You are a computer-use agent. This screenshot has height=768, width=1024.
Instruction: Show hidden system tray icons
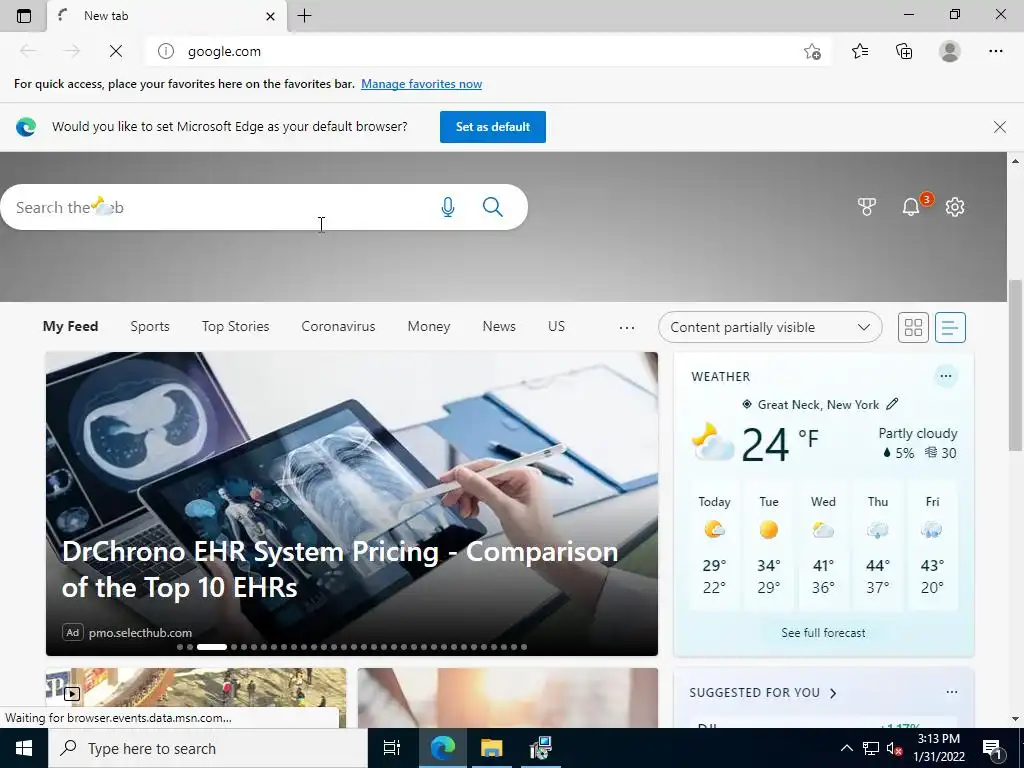(x=846, y=748)
